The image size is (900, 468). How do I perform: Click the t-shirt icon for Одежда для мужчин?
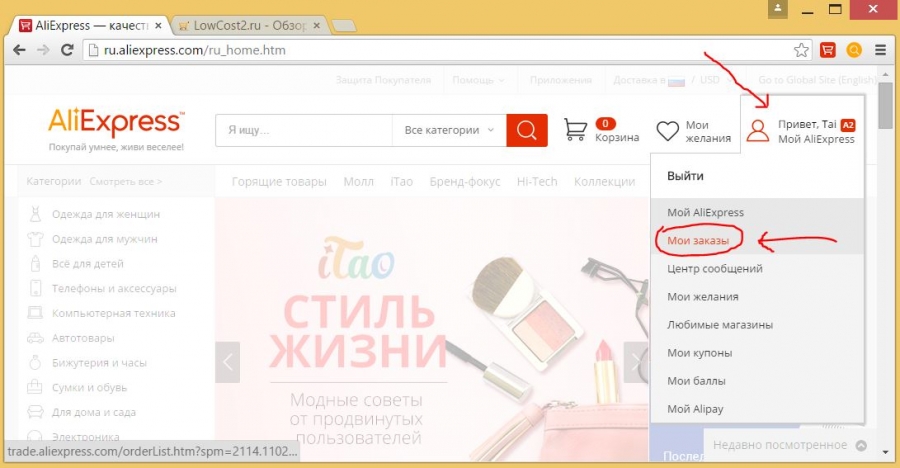coord(35,239)
